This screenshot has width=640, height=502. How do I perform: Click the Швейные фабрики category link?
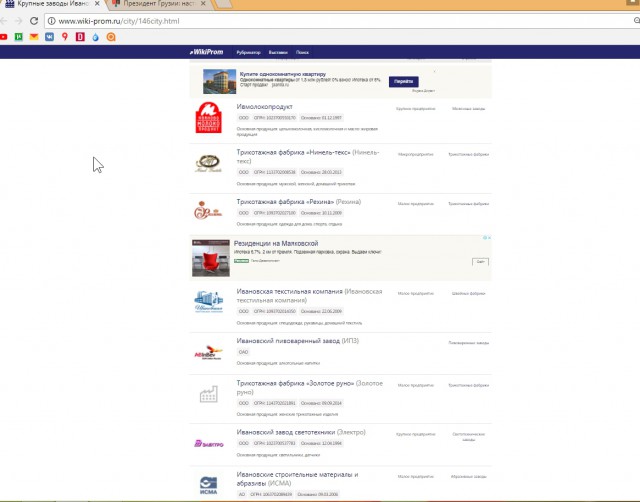click(x=469, y=293)
